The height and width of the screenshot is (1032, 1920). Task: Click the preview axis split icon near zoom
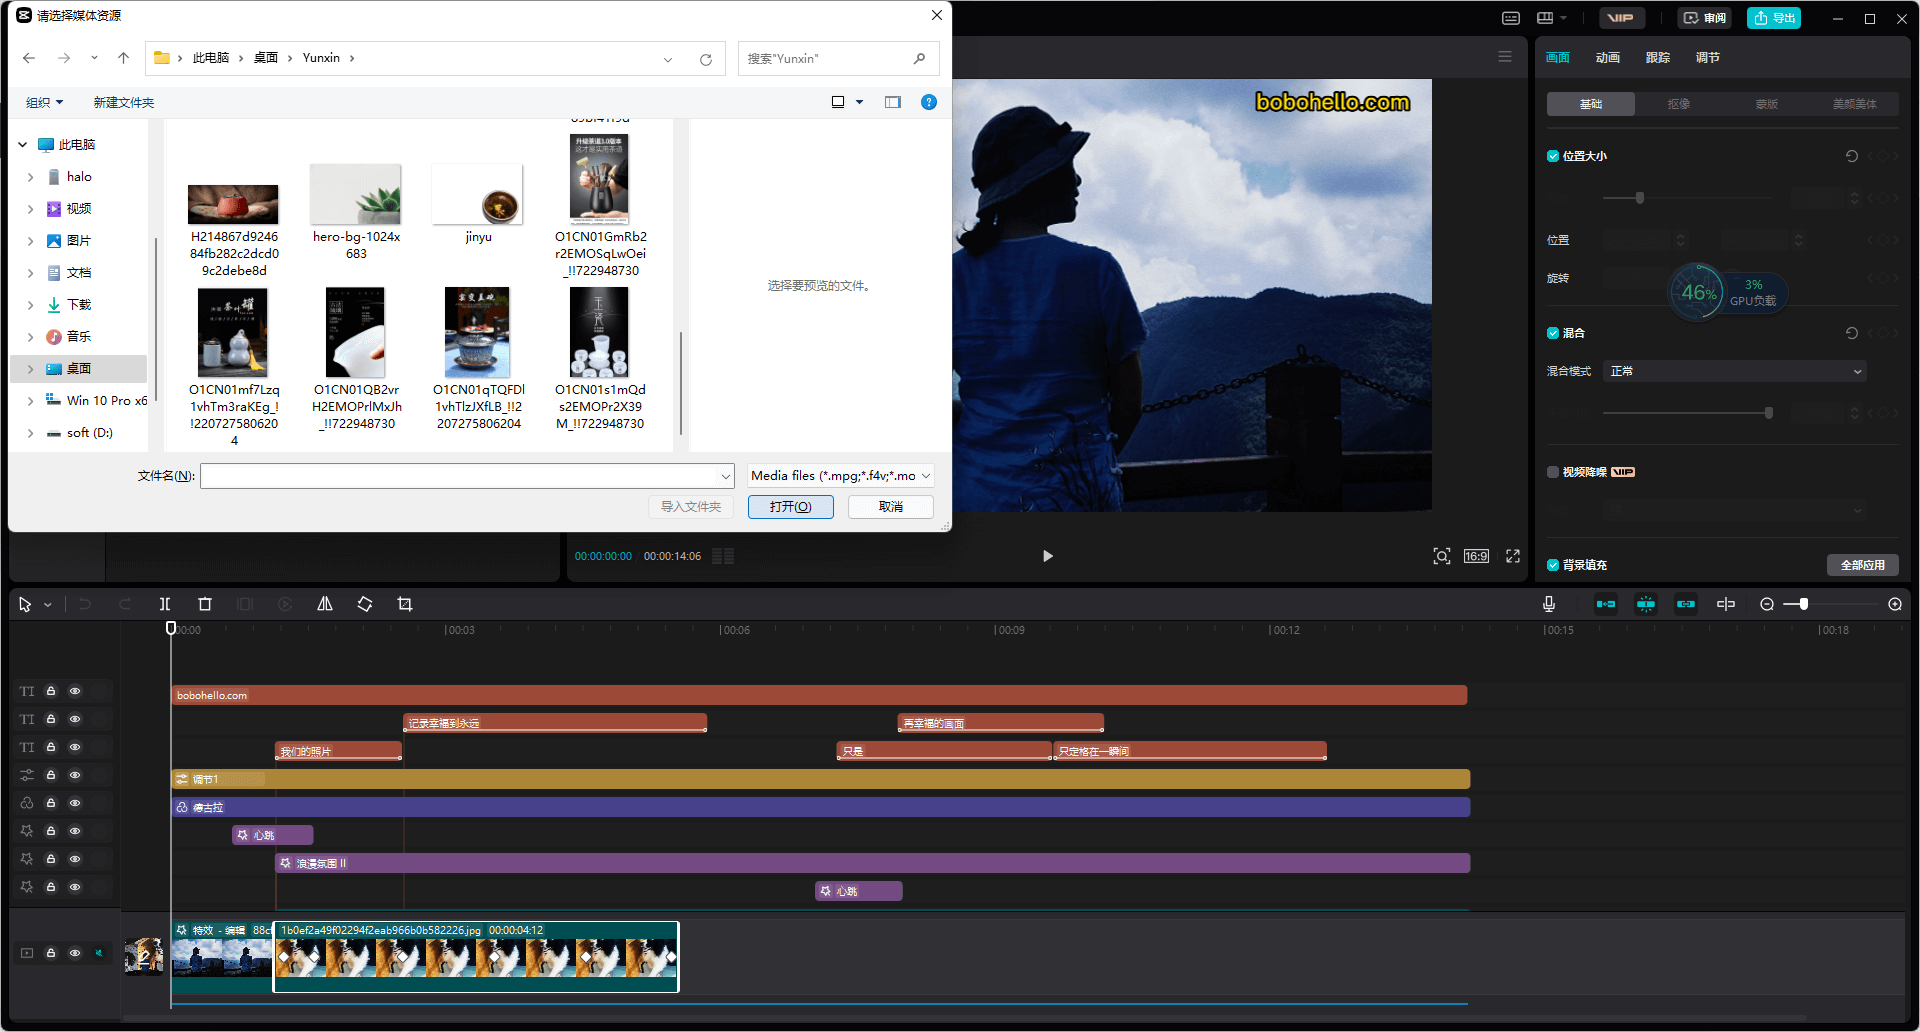1726,604
